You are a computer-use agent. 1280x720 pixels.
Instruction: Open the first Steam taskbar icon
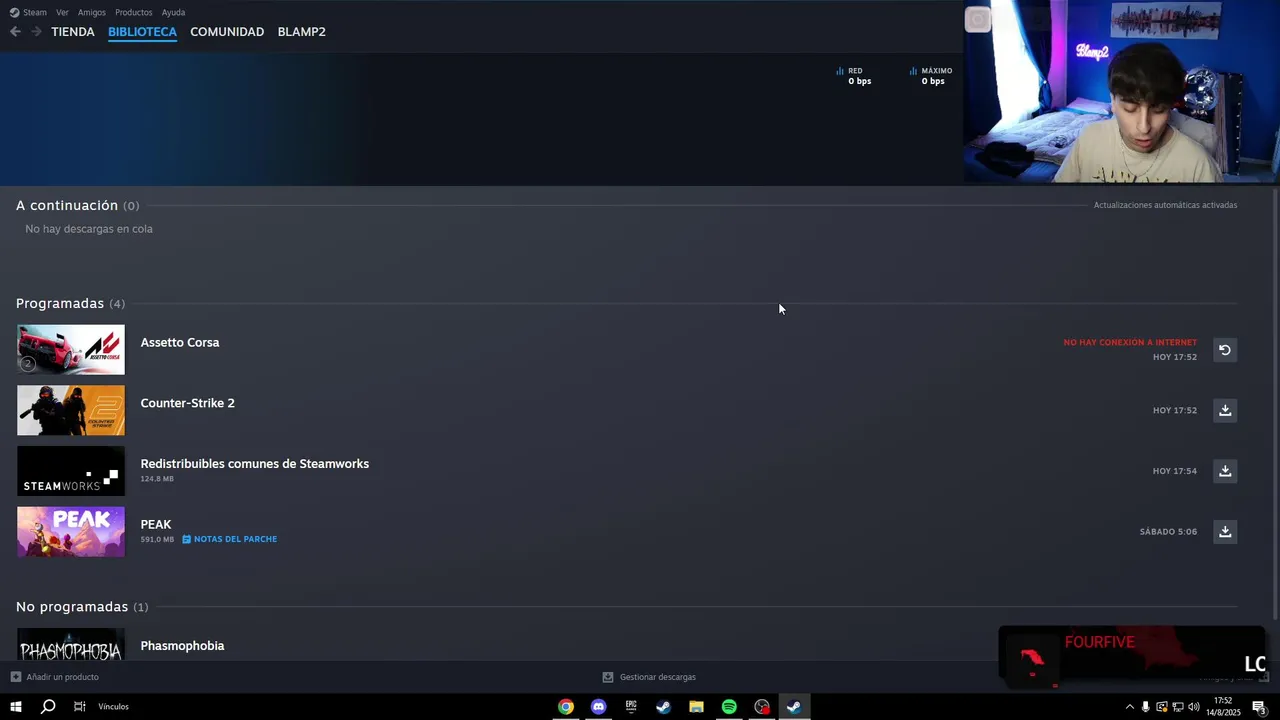click(x=663, y=707)
